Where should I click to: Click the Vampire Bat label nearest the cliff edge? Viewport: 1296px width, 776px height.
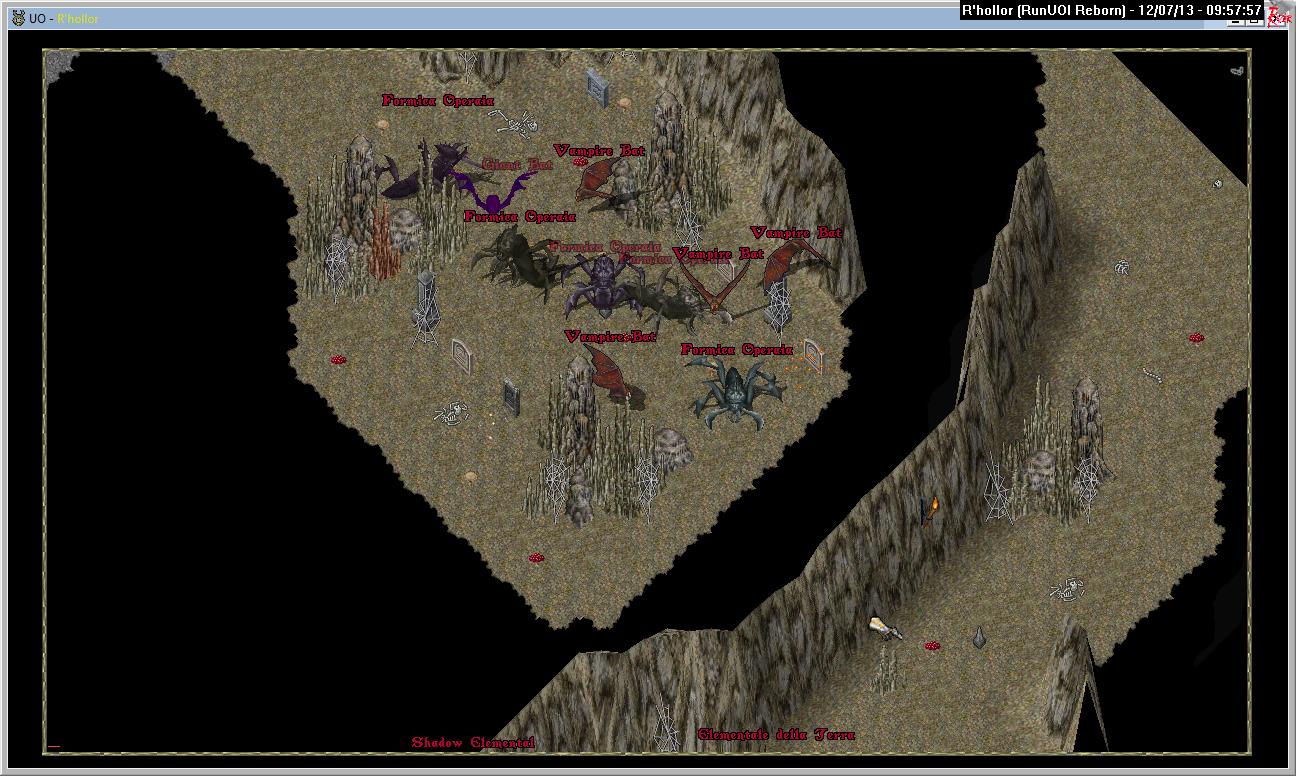[x=796, y=233]
